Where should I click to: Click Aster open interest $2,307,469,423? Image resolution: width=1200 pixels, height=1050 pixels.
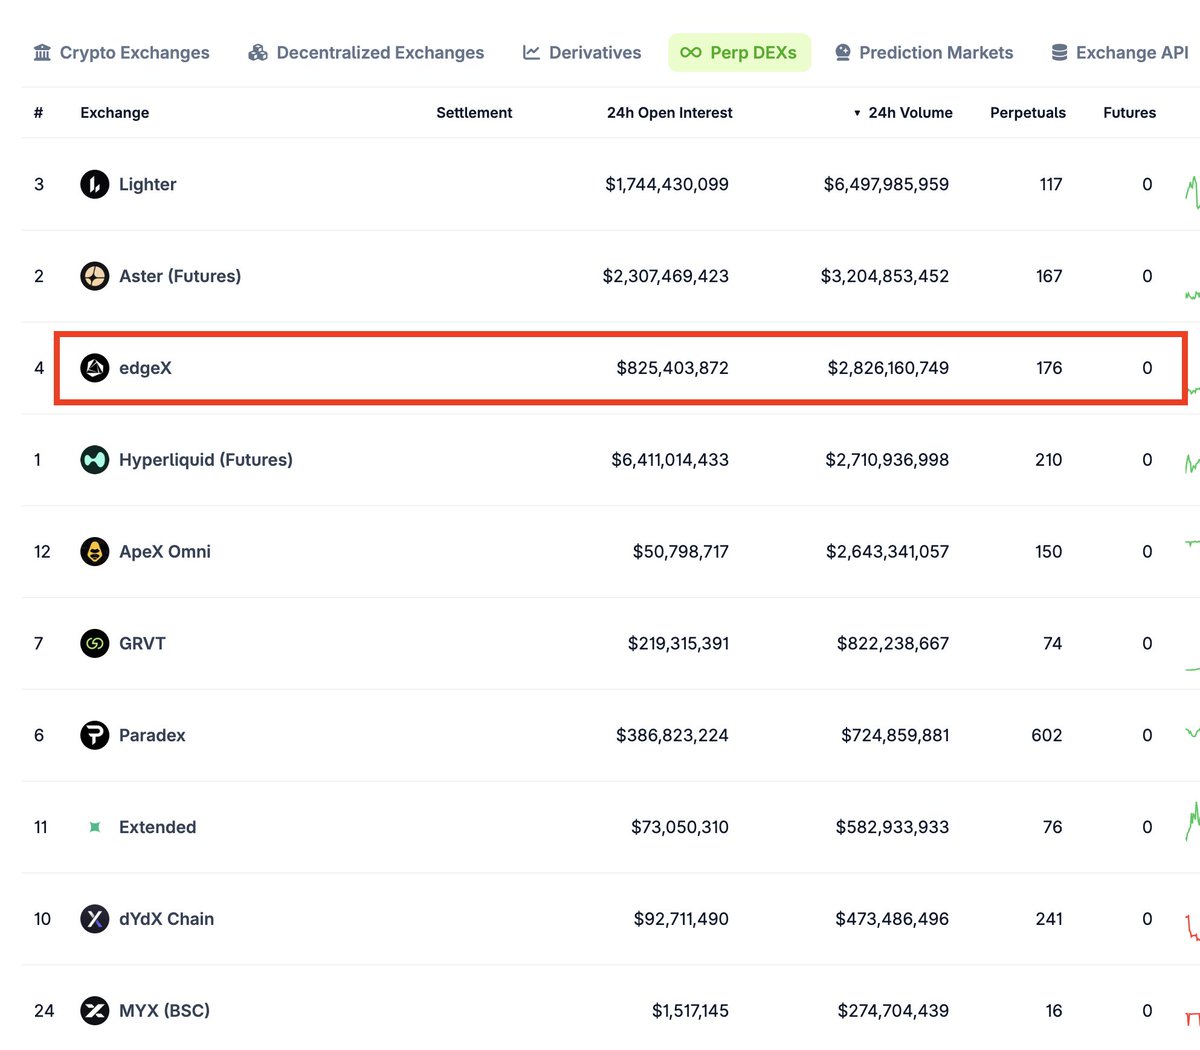(666, 276)
